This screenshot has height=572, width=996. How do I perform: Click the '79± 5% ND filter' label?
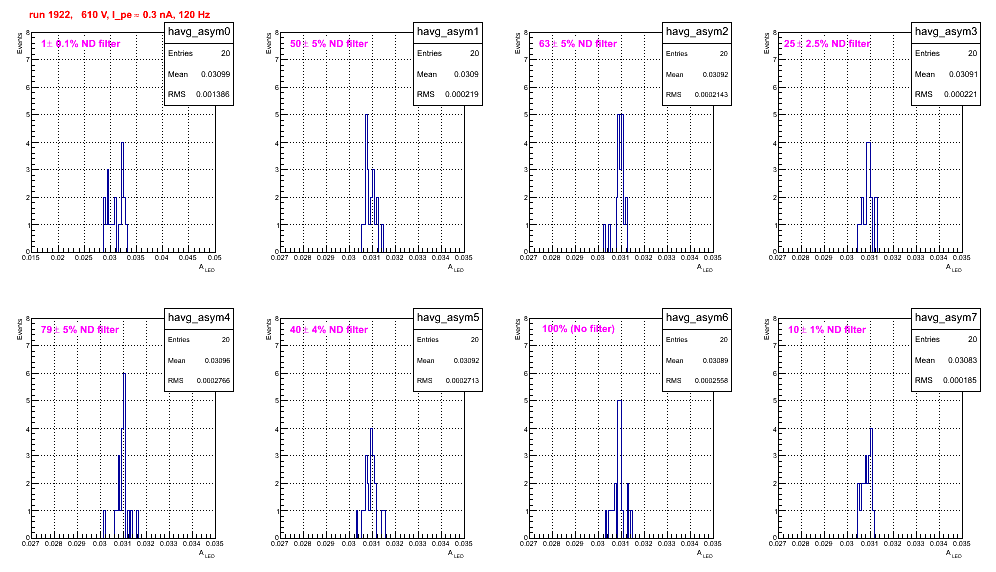pos(80,330)
